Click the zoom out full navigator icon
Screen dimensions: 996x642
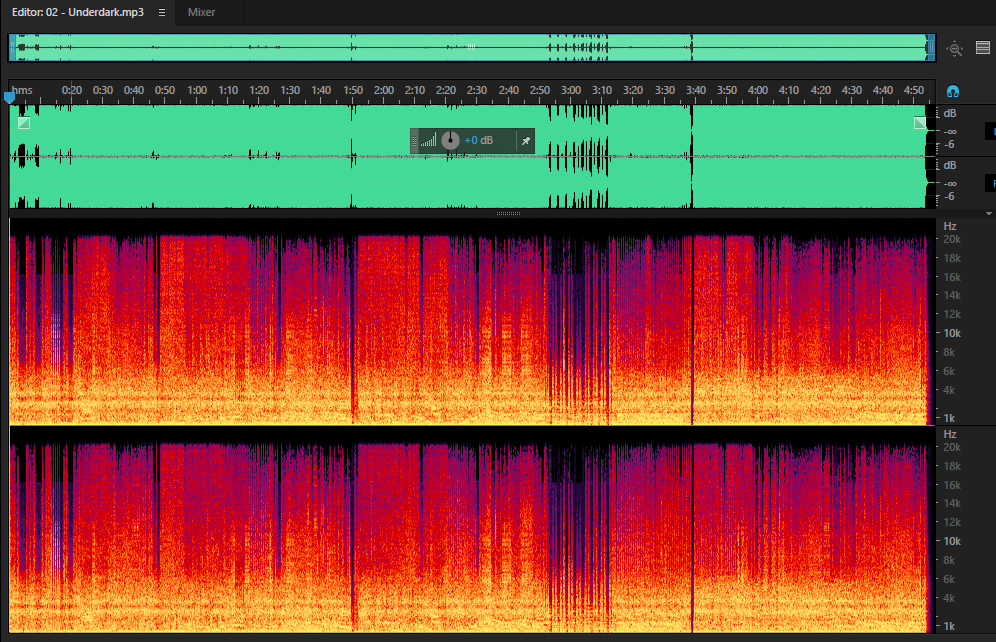coord(955,48)
